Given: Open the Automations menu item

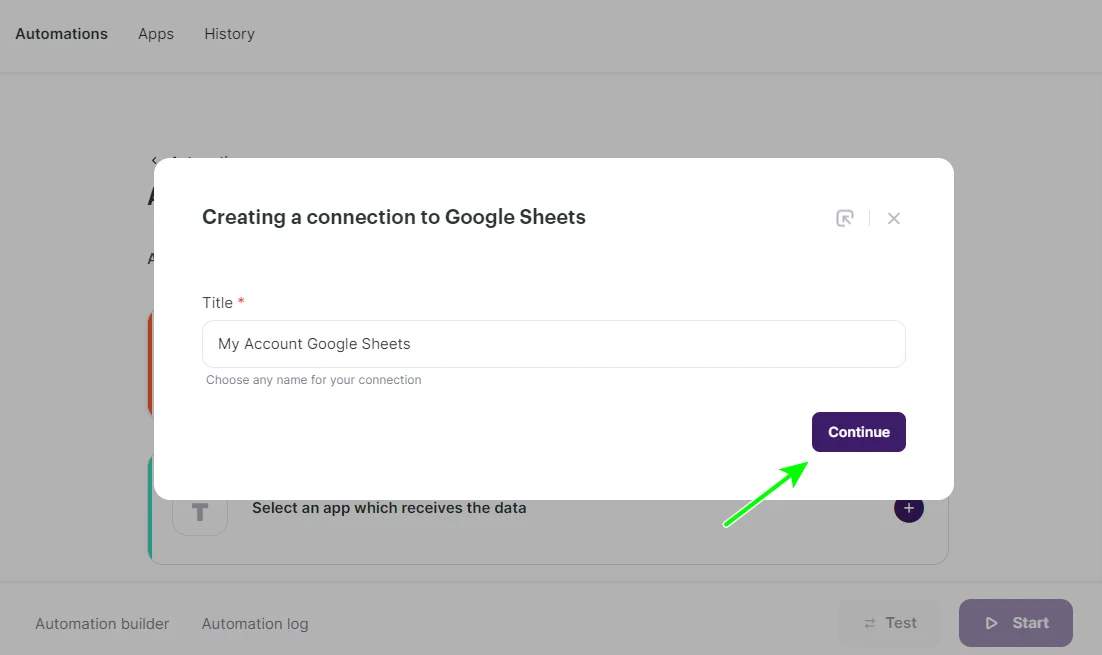Looking at the screenshot, I should 62,34.
